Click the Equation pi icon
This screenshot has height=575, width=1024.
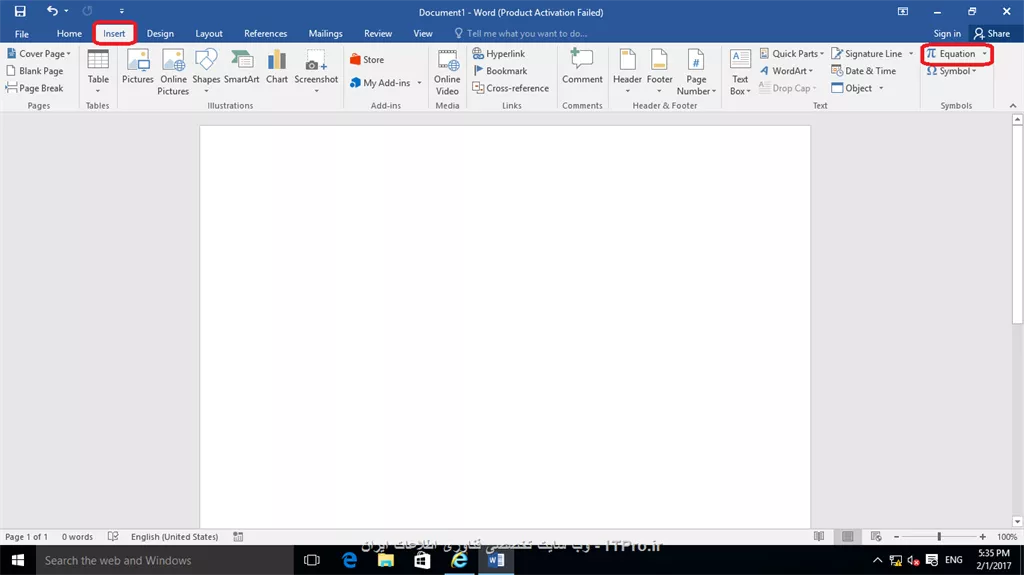coord(931,54)
